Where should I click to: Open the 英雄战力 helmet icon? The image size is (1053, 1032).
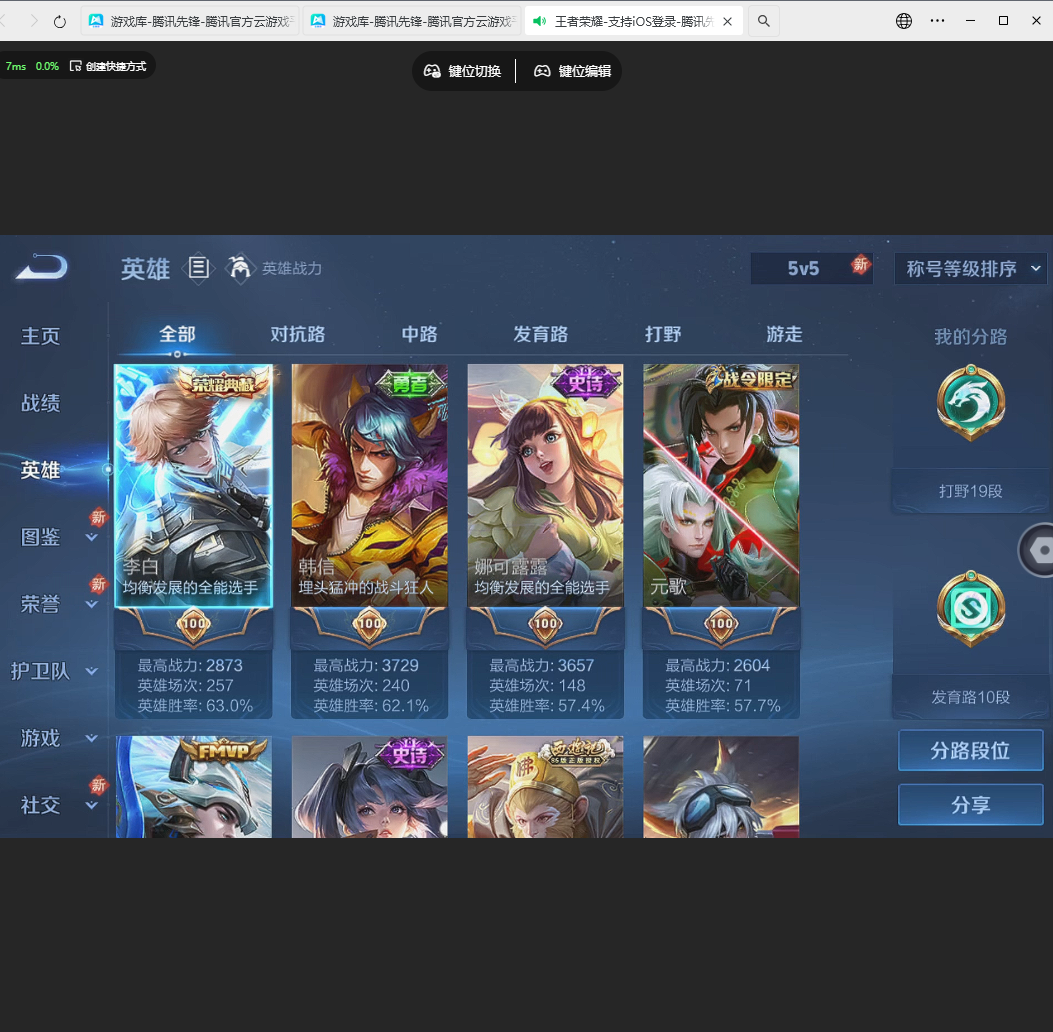click(239, 268)
